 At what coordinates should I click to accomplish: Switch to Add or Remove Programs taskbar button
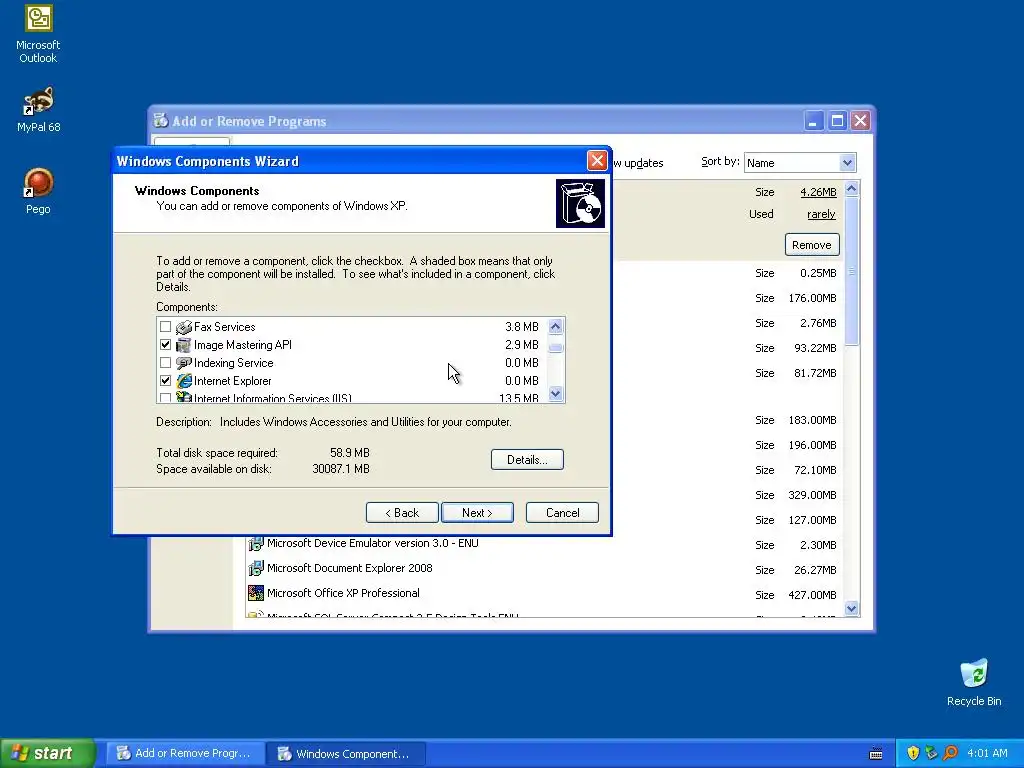click(x=185, y=753)
